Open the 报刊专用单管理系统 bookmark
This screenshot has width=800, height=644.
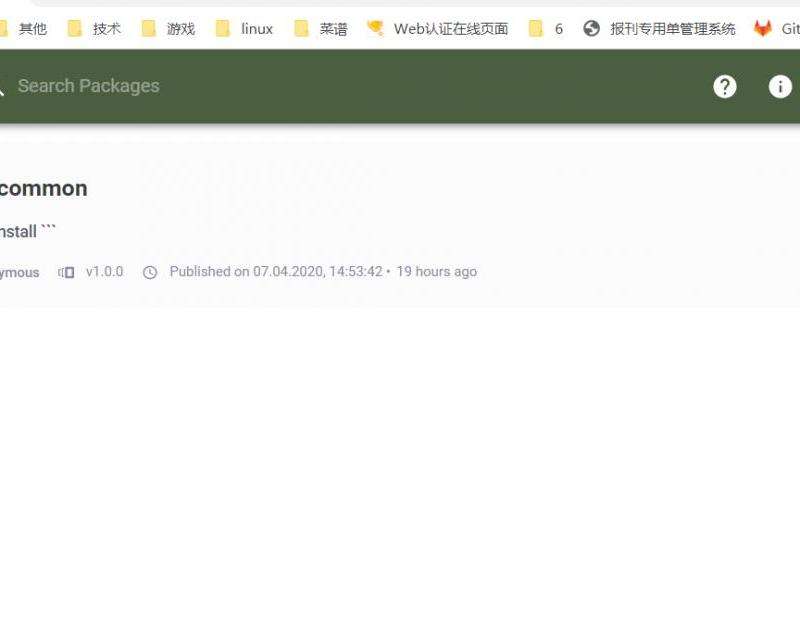[x=660, y=29]
